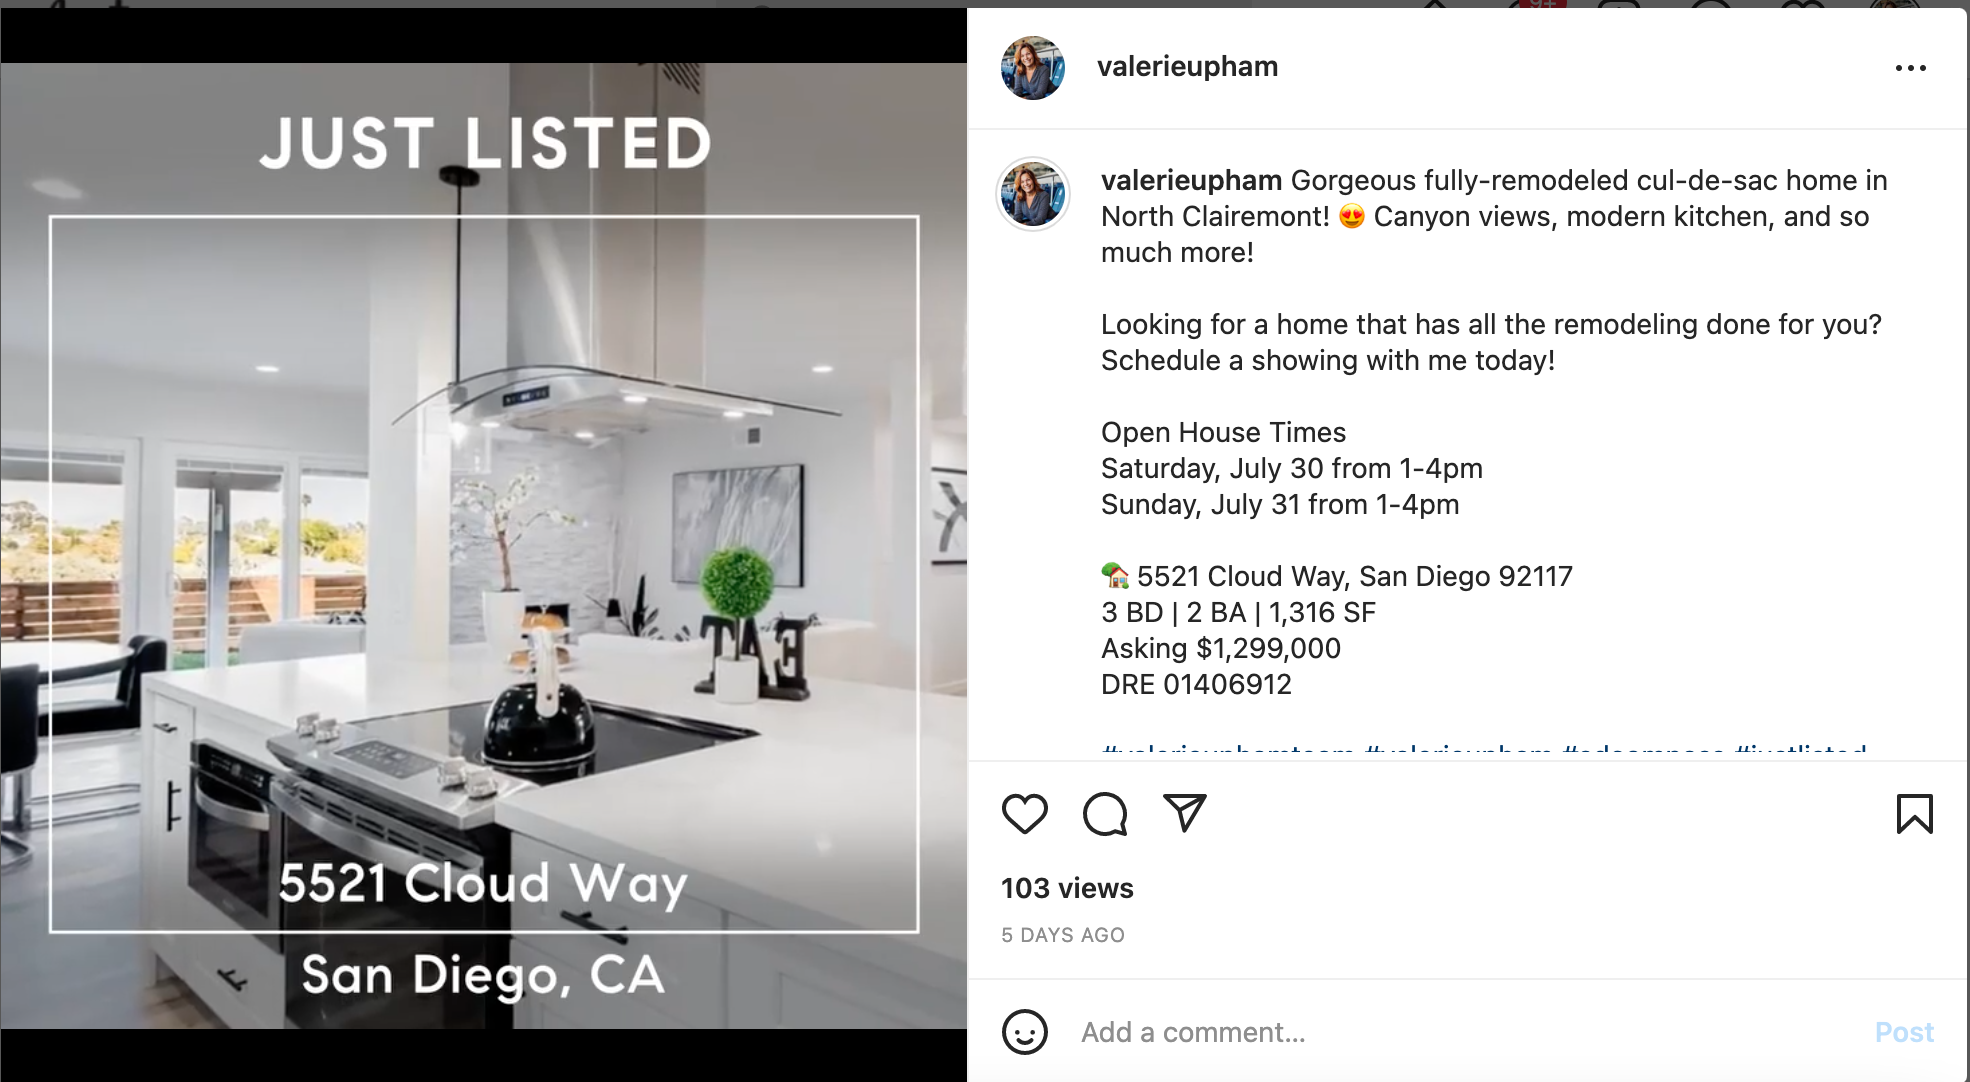
Task: Open the header profile picture
Action: 1033,68
